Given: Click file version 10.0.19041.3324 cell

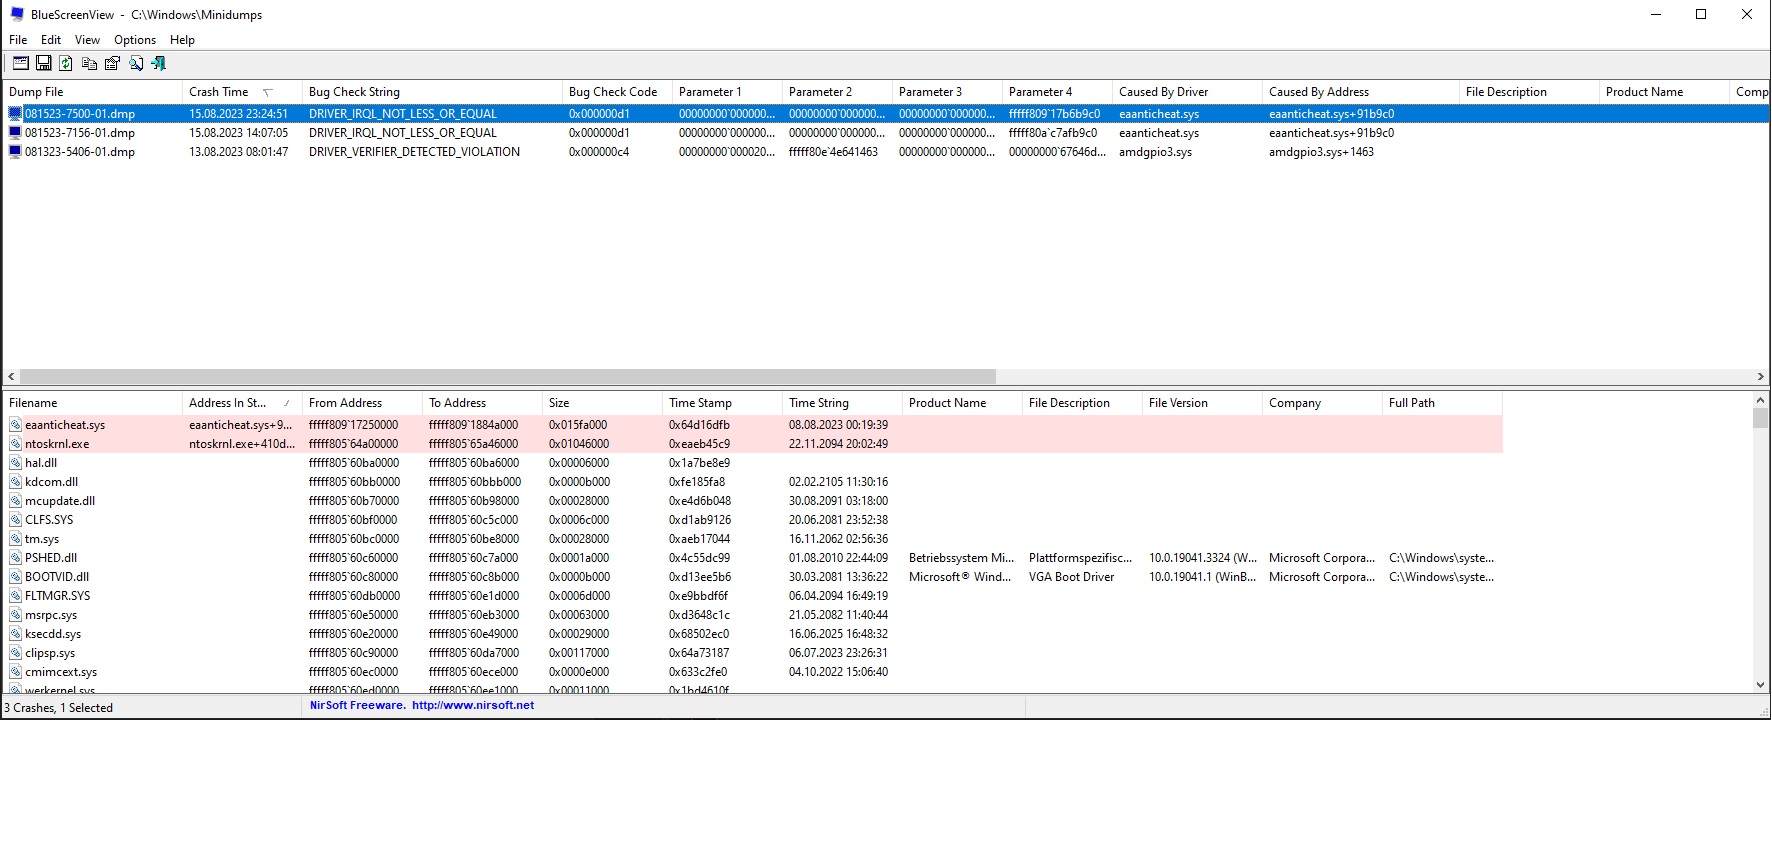Looking at the screenshot, I should pos(1203,558).
